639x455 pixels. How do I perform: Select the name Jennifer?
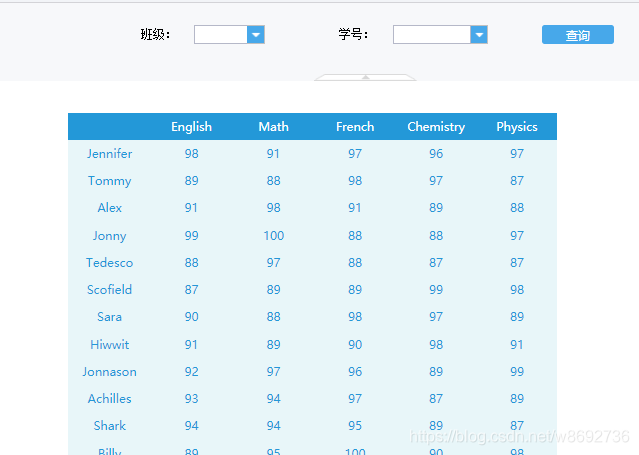[109, 154]
